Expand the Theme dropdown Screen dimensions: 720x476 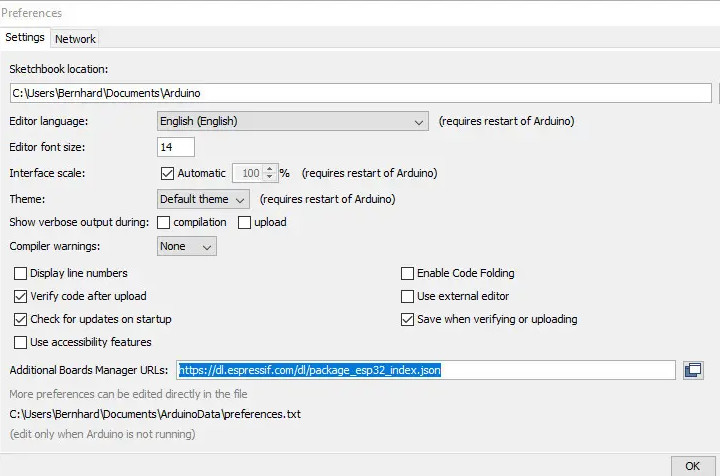[x=203, y=199]
